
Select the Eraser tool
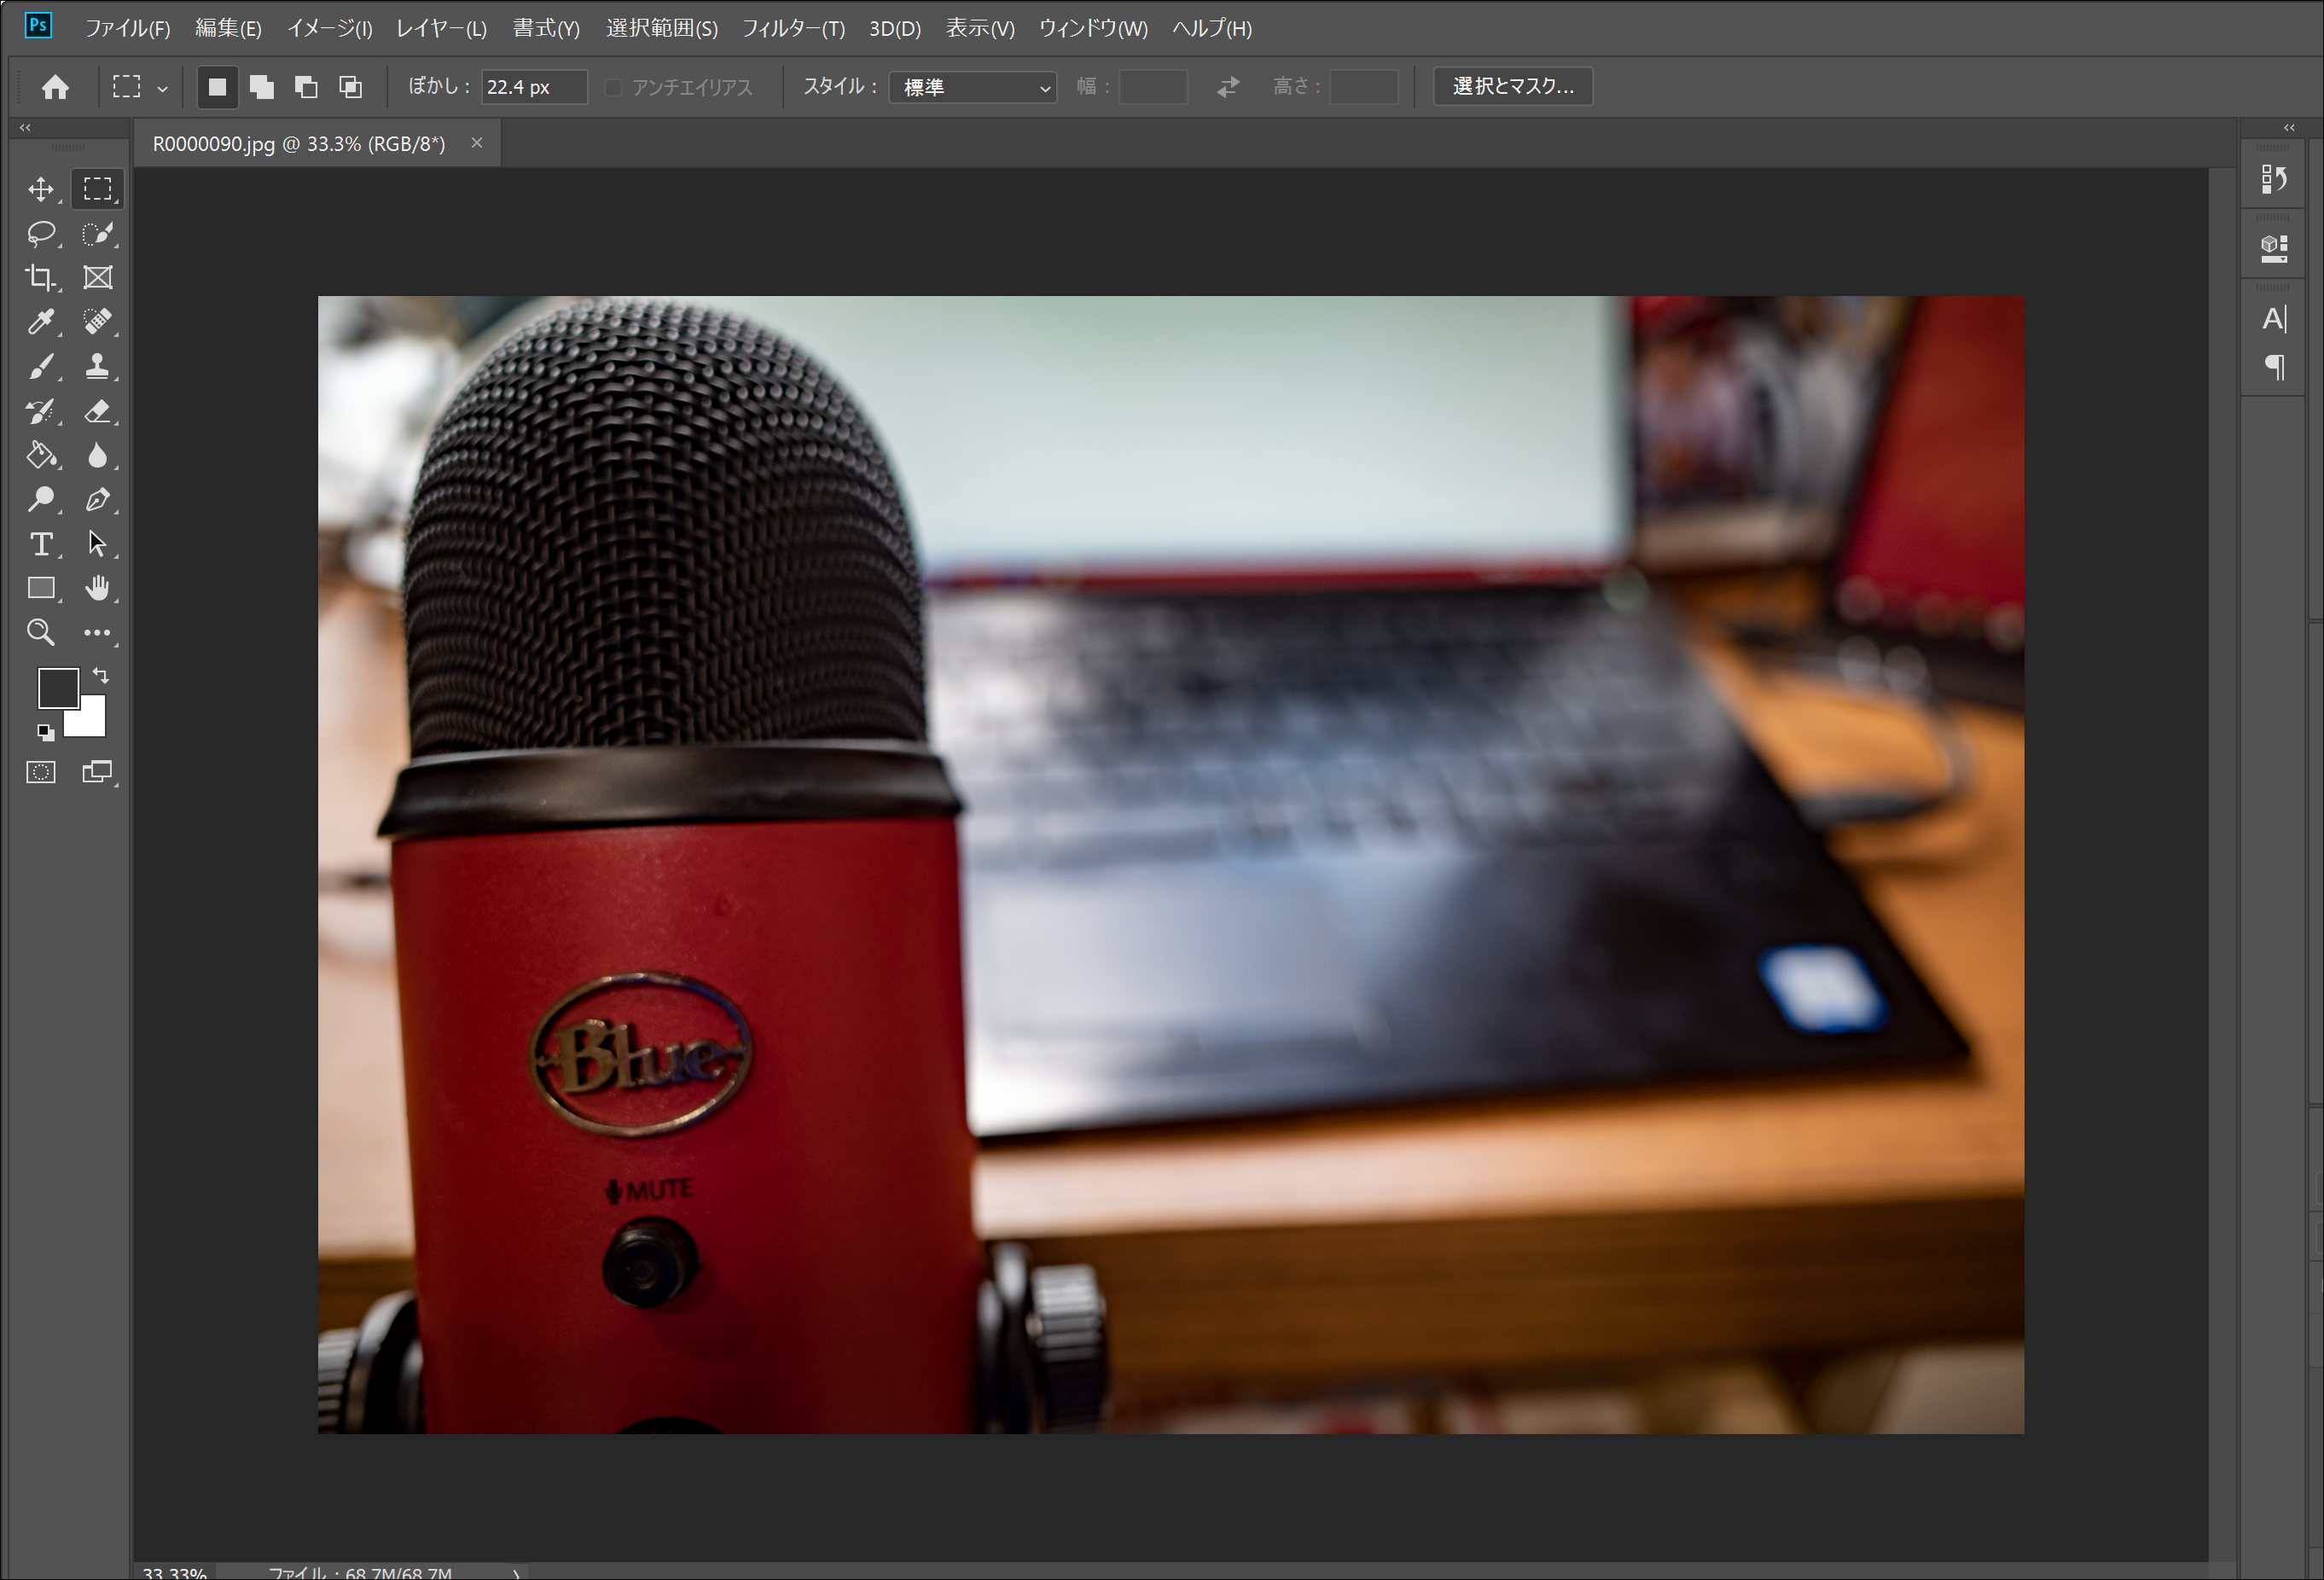(97, 411)
